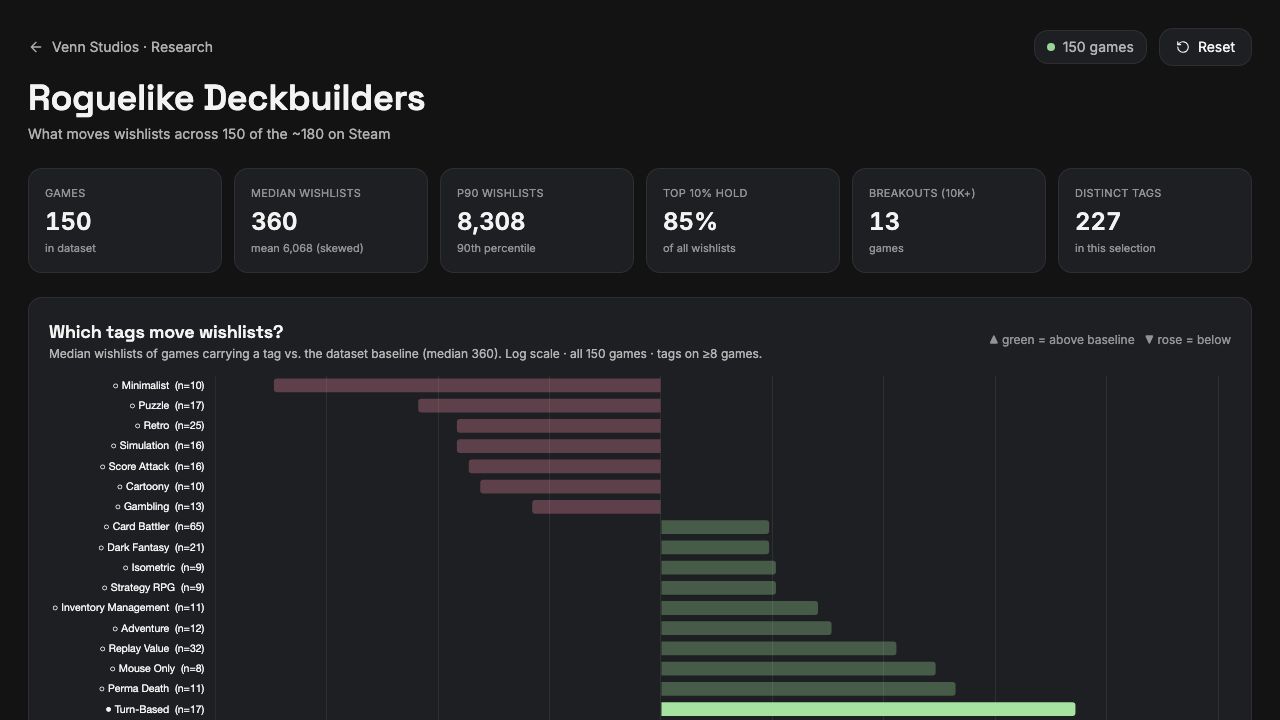This screenshot has height=720, width=1280.
Task: Click the Retro rose bar
Action: (x=559, y=426)
